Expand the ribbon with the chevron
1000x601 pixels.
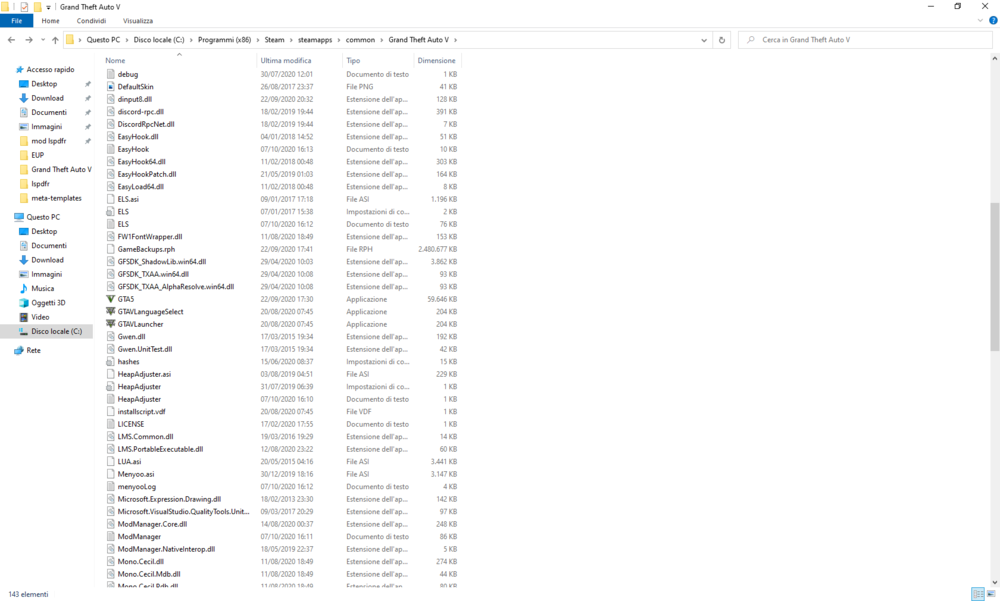point(980,21)
